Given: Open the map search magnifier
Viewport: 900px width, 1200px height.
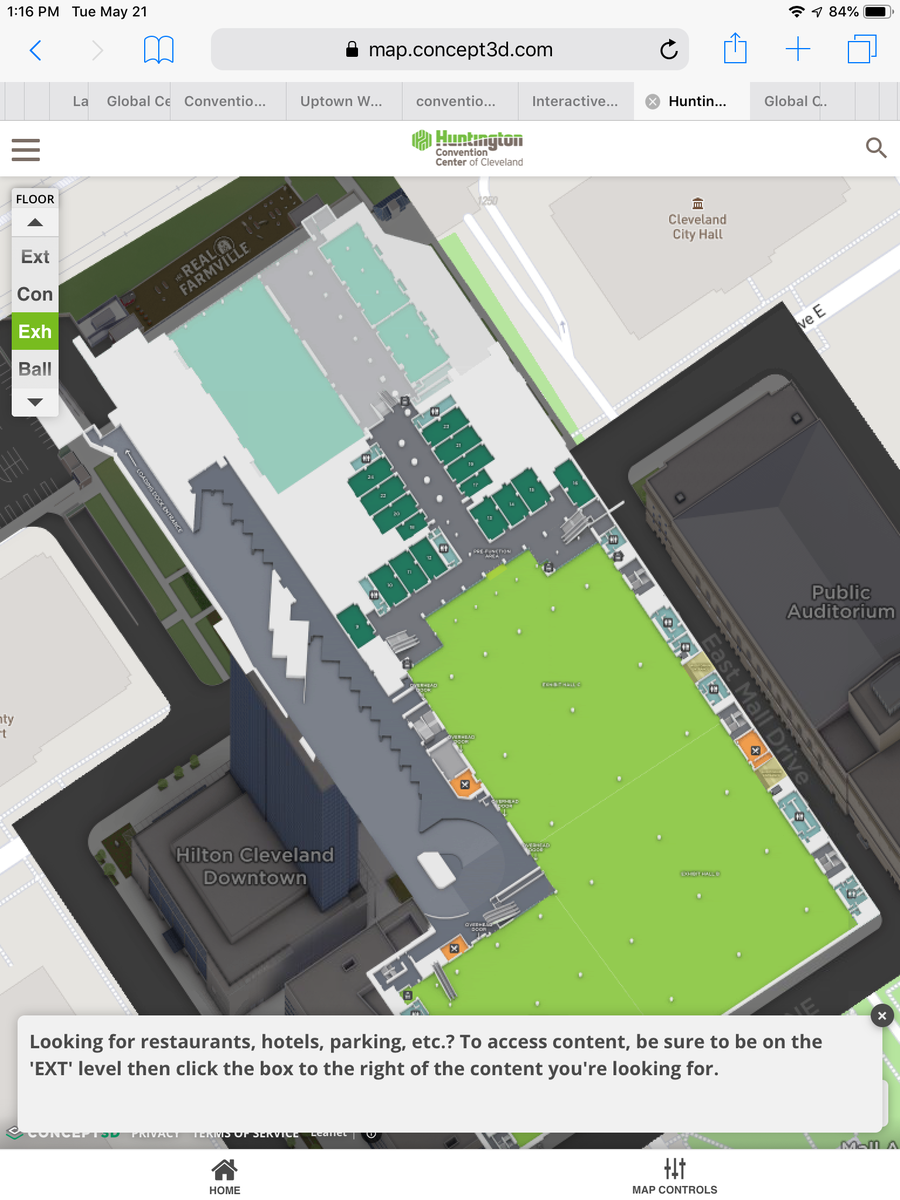Looking at the screenshot, I should click(x=876, y=149).
